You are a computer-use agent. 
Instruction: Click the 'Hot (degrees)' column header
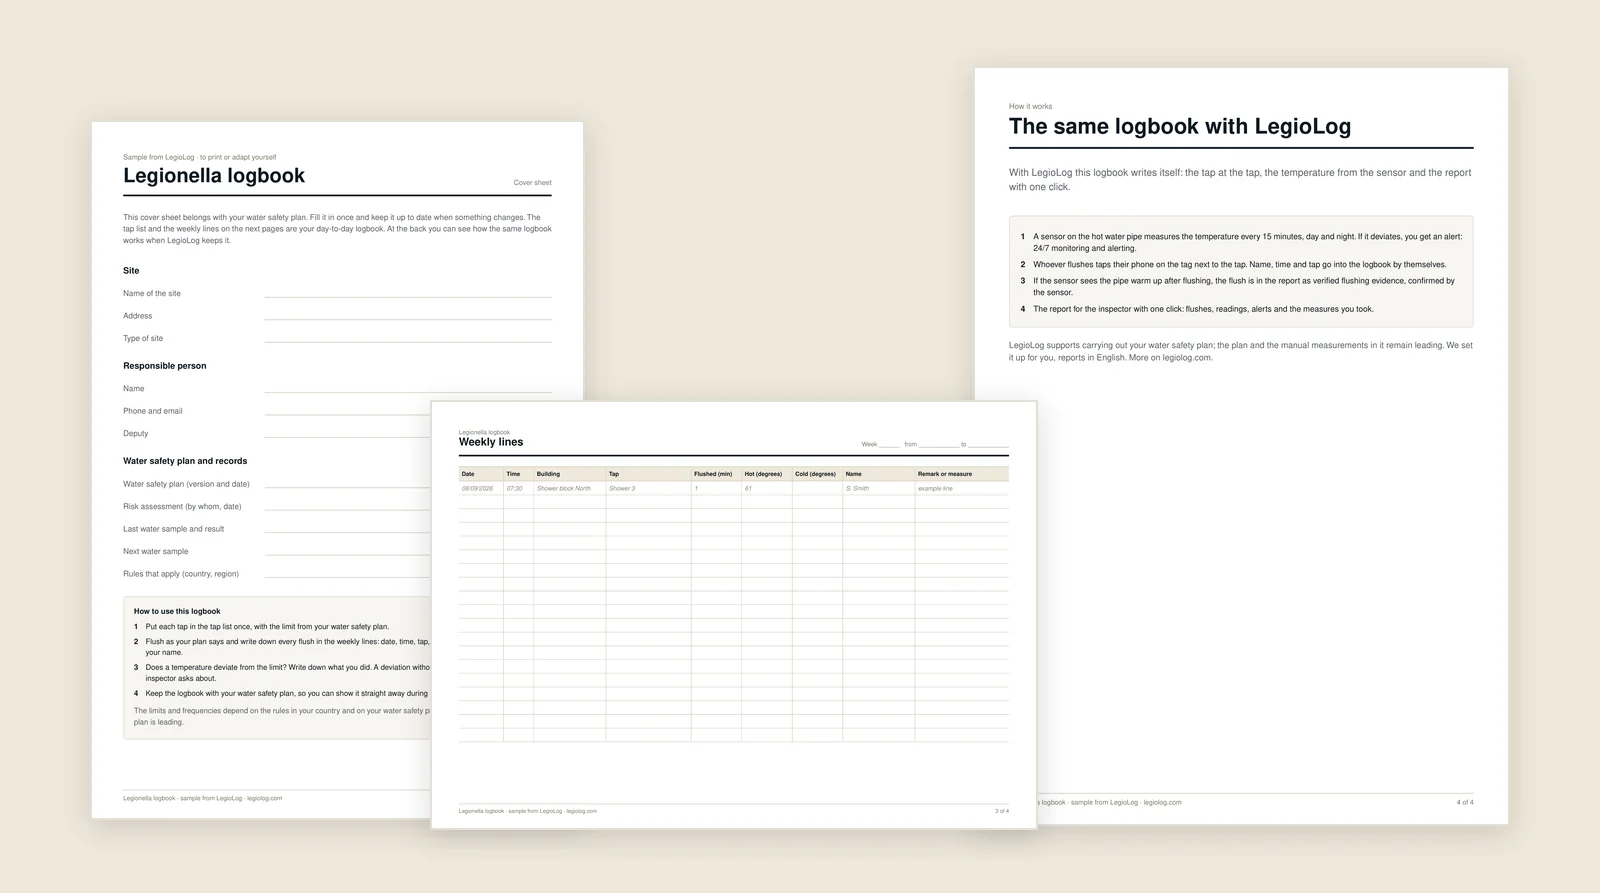coord(763,474)
